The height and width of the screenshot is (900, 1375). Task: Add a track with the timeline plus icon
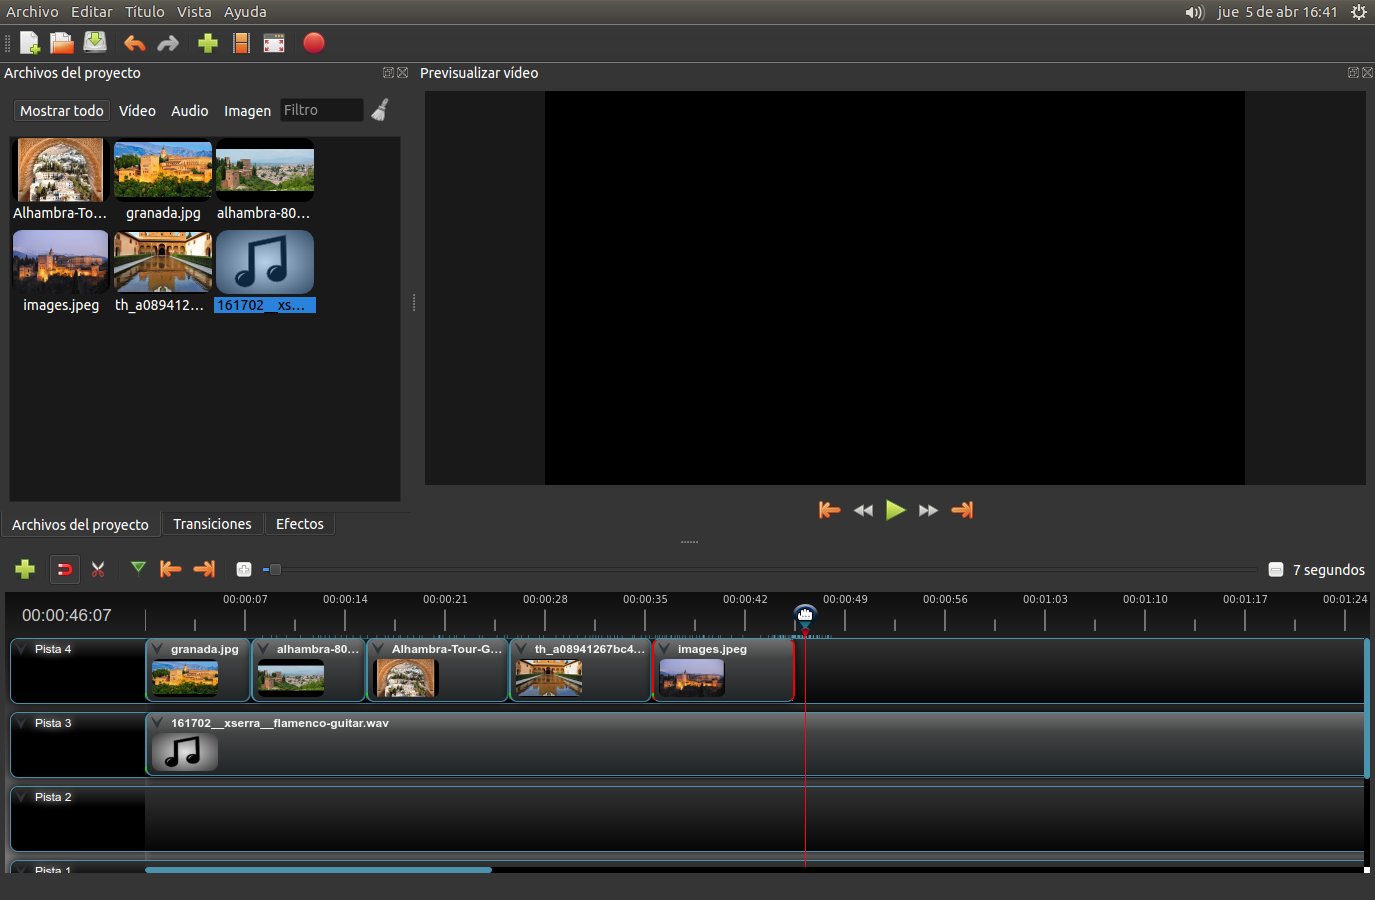click(x=25, y=569)
